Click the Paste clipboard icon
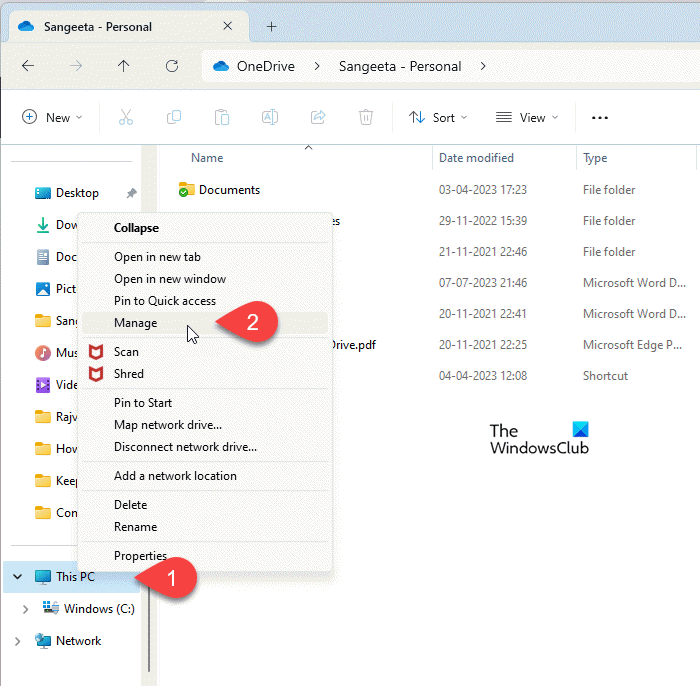Viewport: 700px width, 686px height. pos(222,117)
